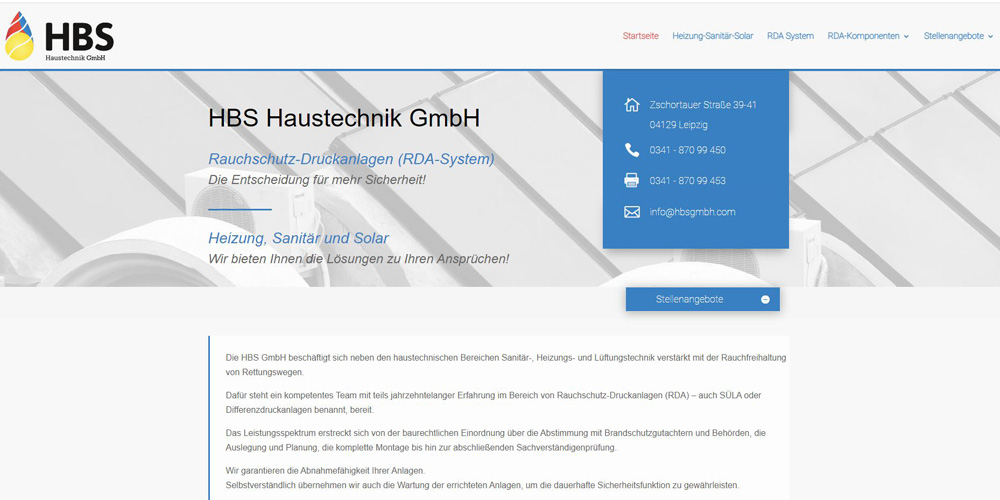This screenshot has height=500, width=1000.
Task: Click 'Die Entscheidung für mehr Sicherheit!' tagline
Action: (317, 180)
